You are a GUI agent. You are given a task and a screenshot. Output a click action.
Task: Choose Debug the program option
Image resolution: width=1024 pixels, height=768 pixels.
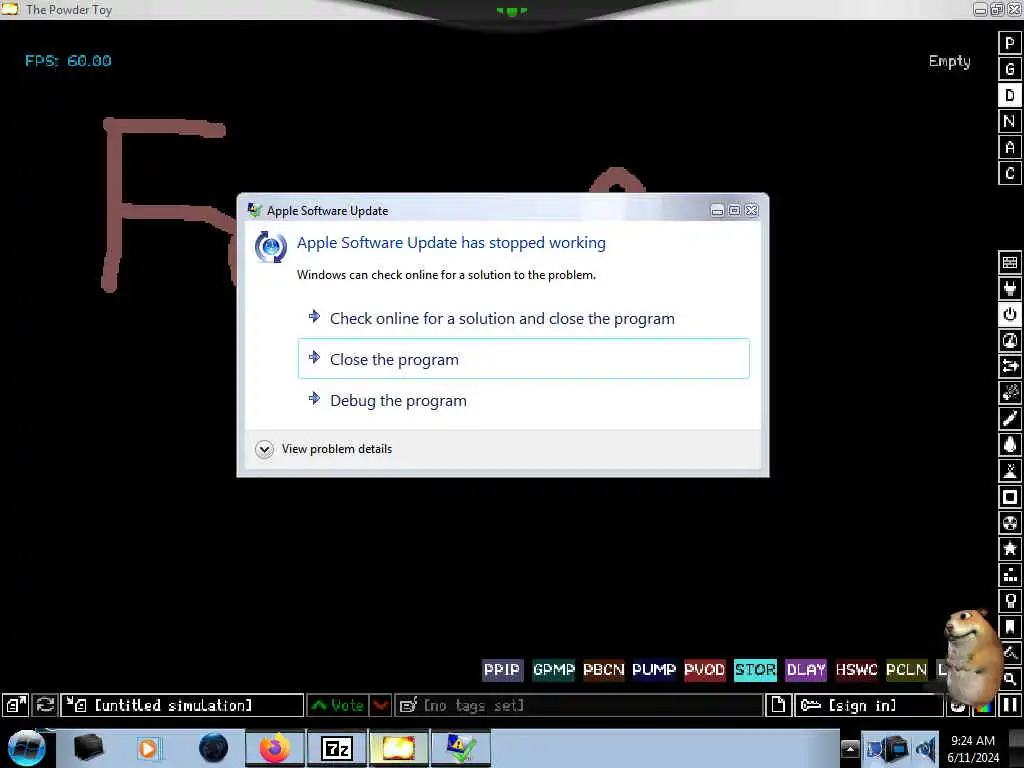[x=524, y=400]
